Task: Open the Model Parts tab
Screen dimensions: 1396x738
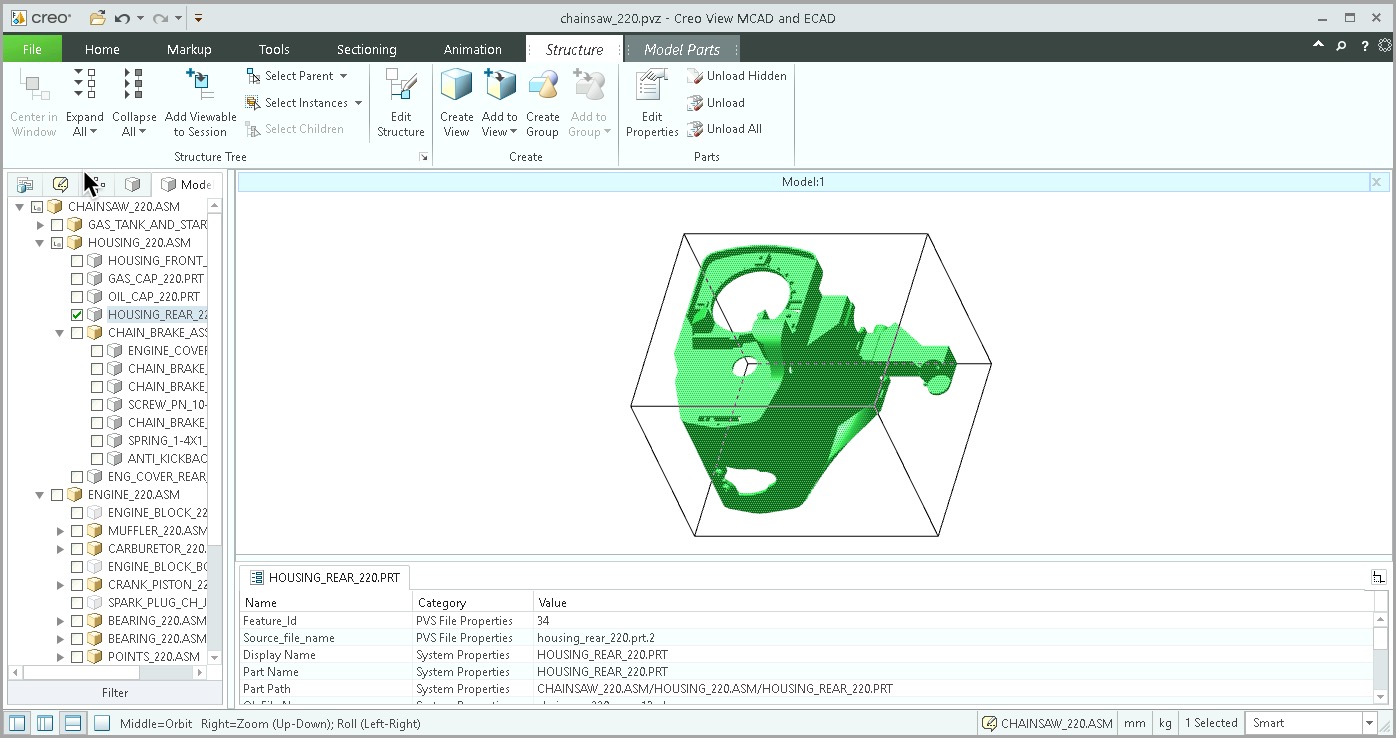Action: pyautogui.click(x=682, y=48)
